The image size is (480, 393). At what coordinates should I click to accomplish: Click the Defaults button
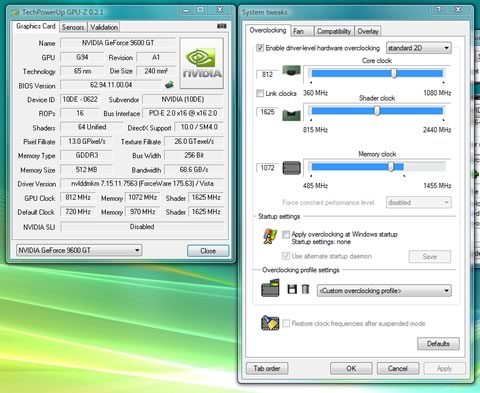[438, 343]
